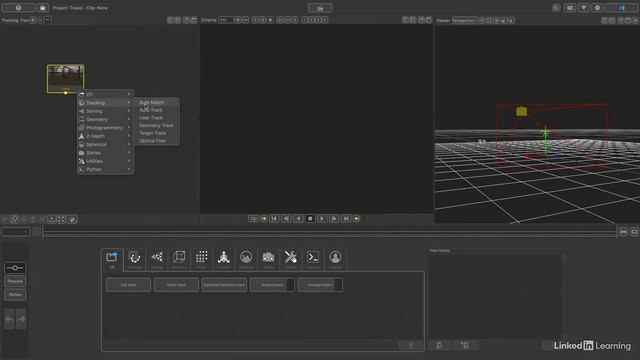Click the fit-to-view icon below Tracking Tree

pyautogui.click(x=61, y=220)
